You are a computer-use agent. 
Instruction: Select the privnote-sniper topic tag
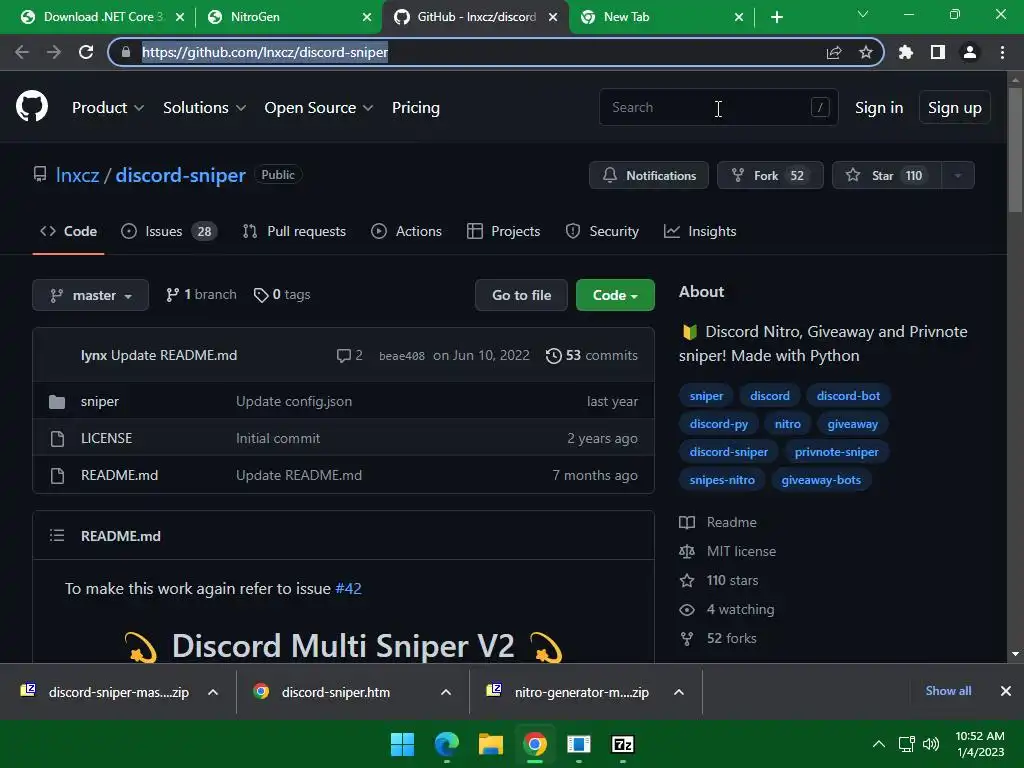point(837,452)
